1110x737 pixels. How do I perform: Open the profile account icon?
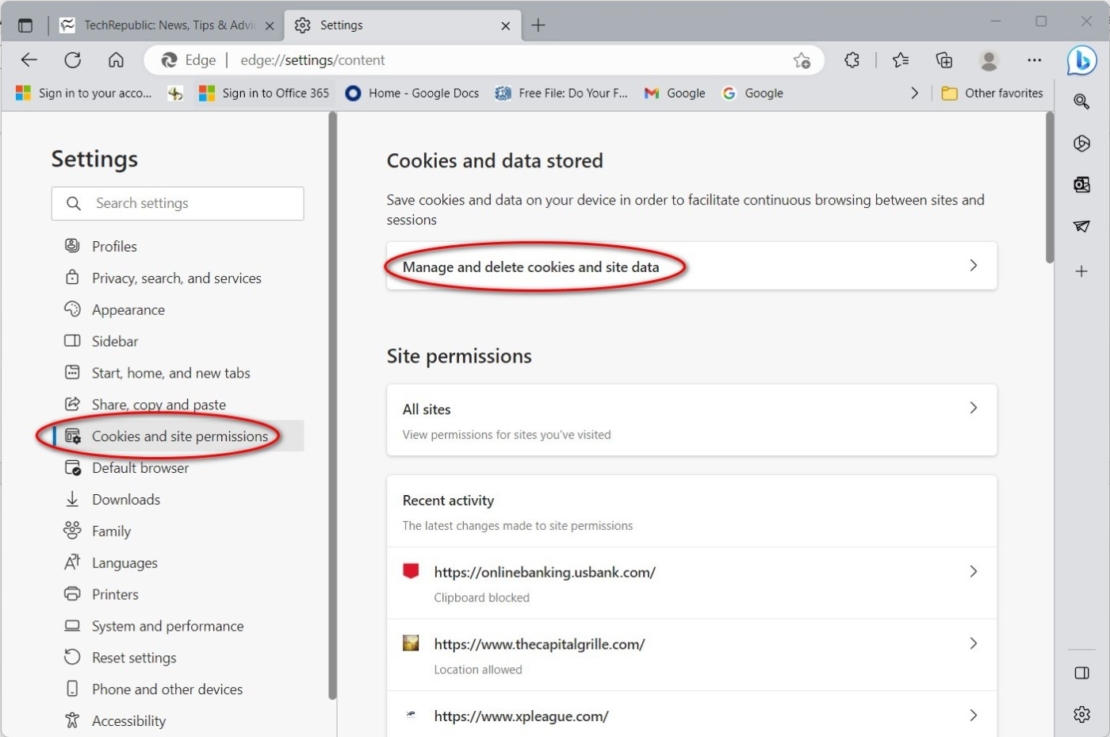pos(988,60)
